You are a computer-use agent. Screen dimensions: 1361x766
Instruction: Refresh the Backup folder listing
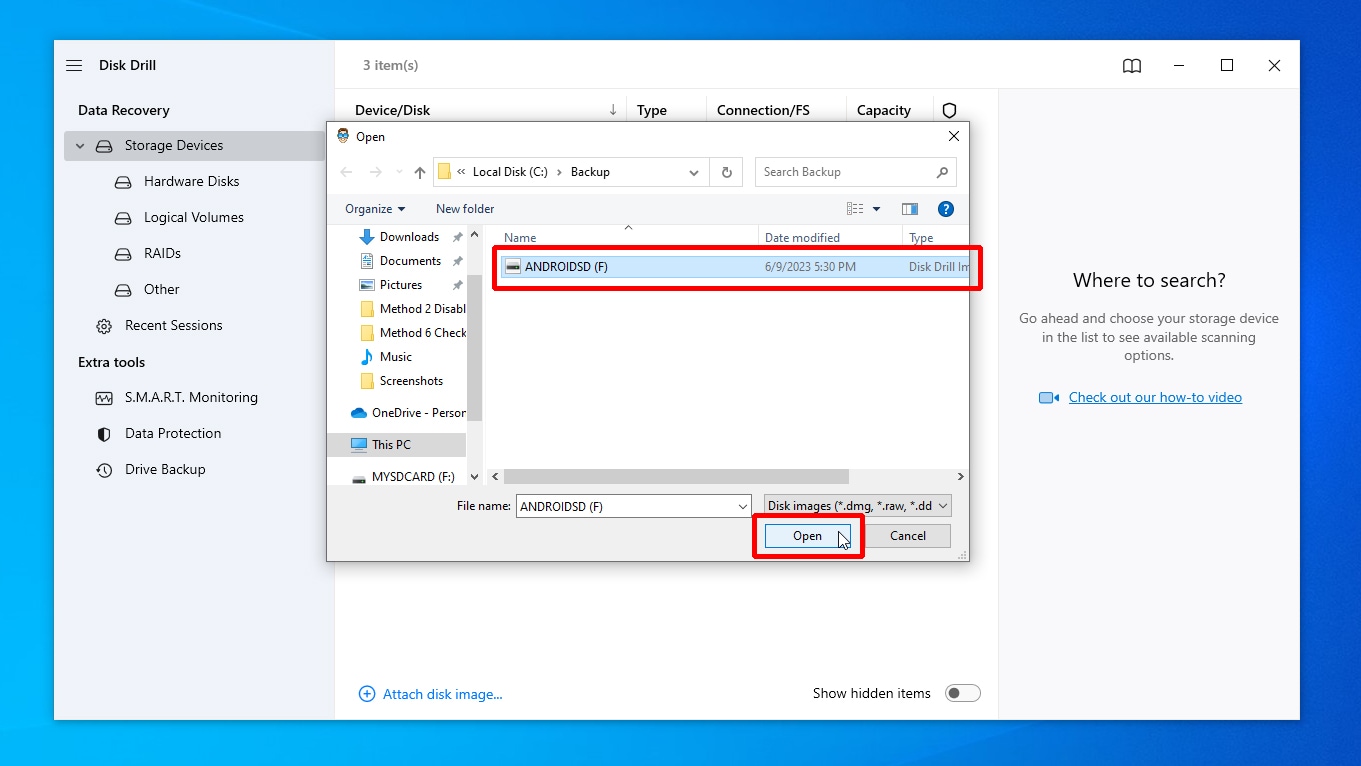[727, 172]
